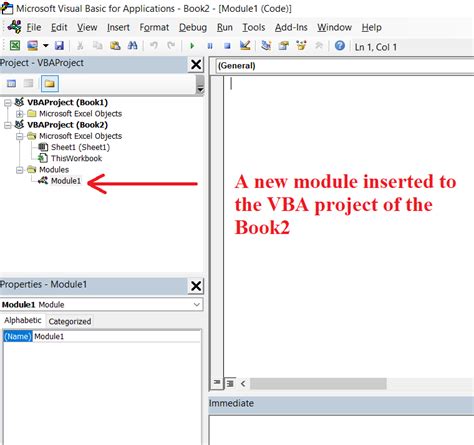Open the File menu
Screen dimensions: 474x445
coord(34,27)
